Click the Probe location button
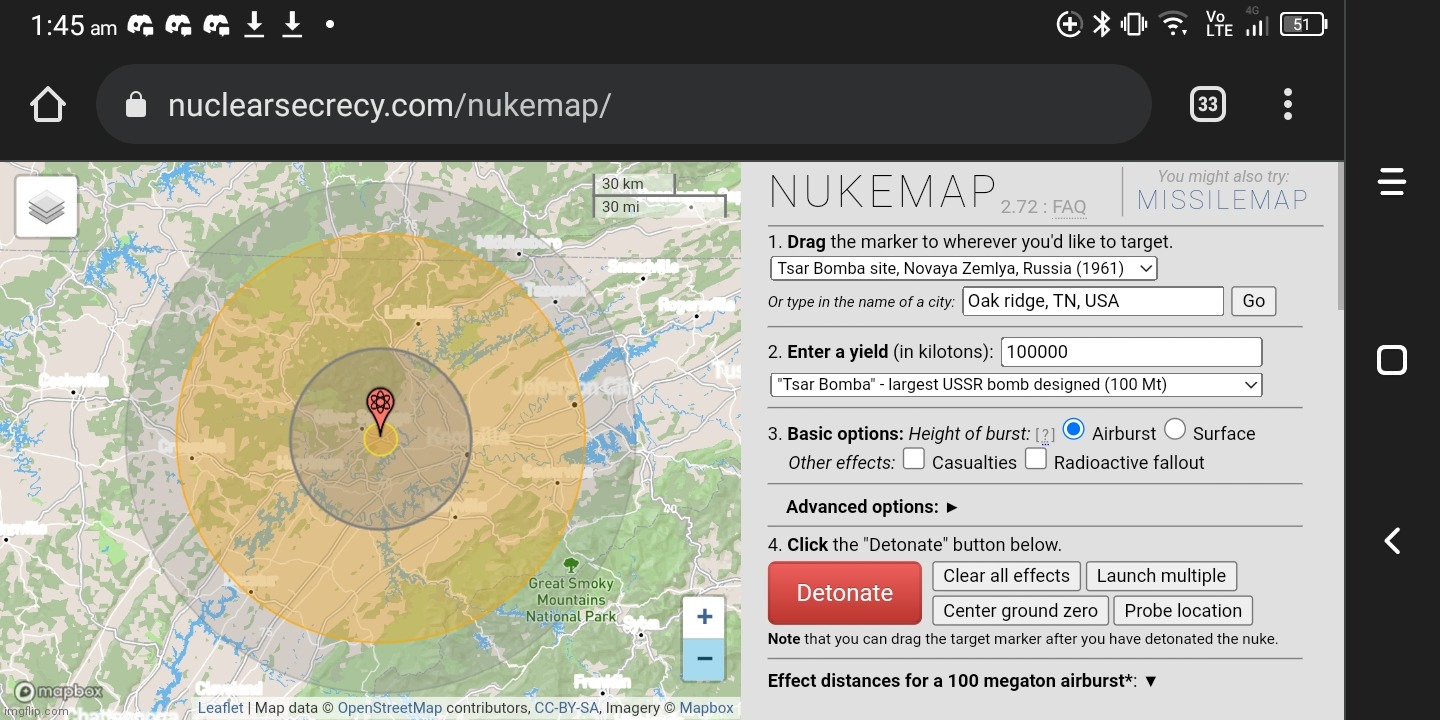This screenshot has width=1440, height=720. 1183,611
